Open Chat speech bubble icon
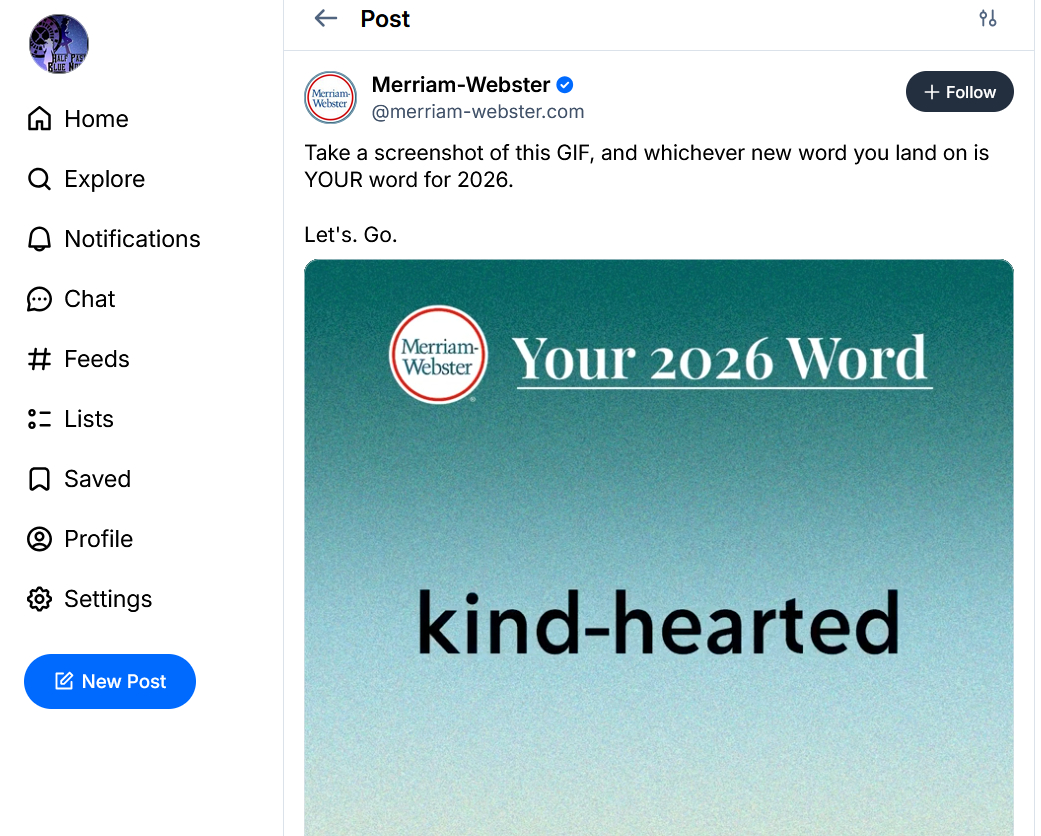1041x836 pixels. coord(39,299)
